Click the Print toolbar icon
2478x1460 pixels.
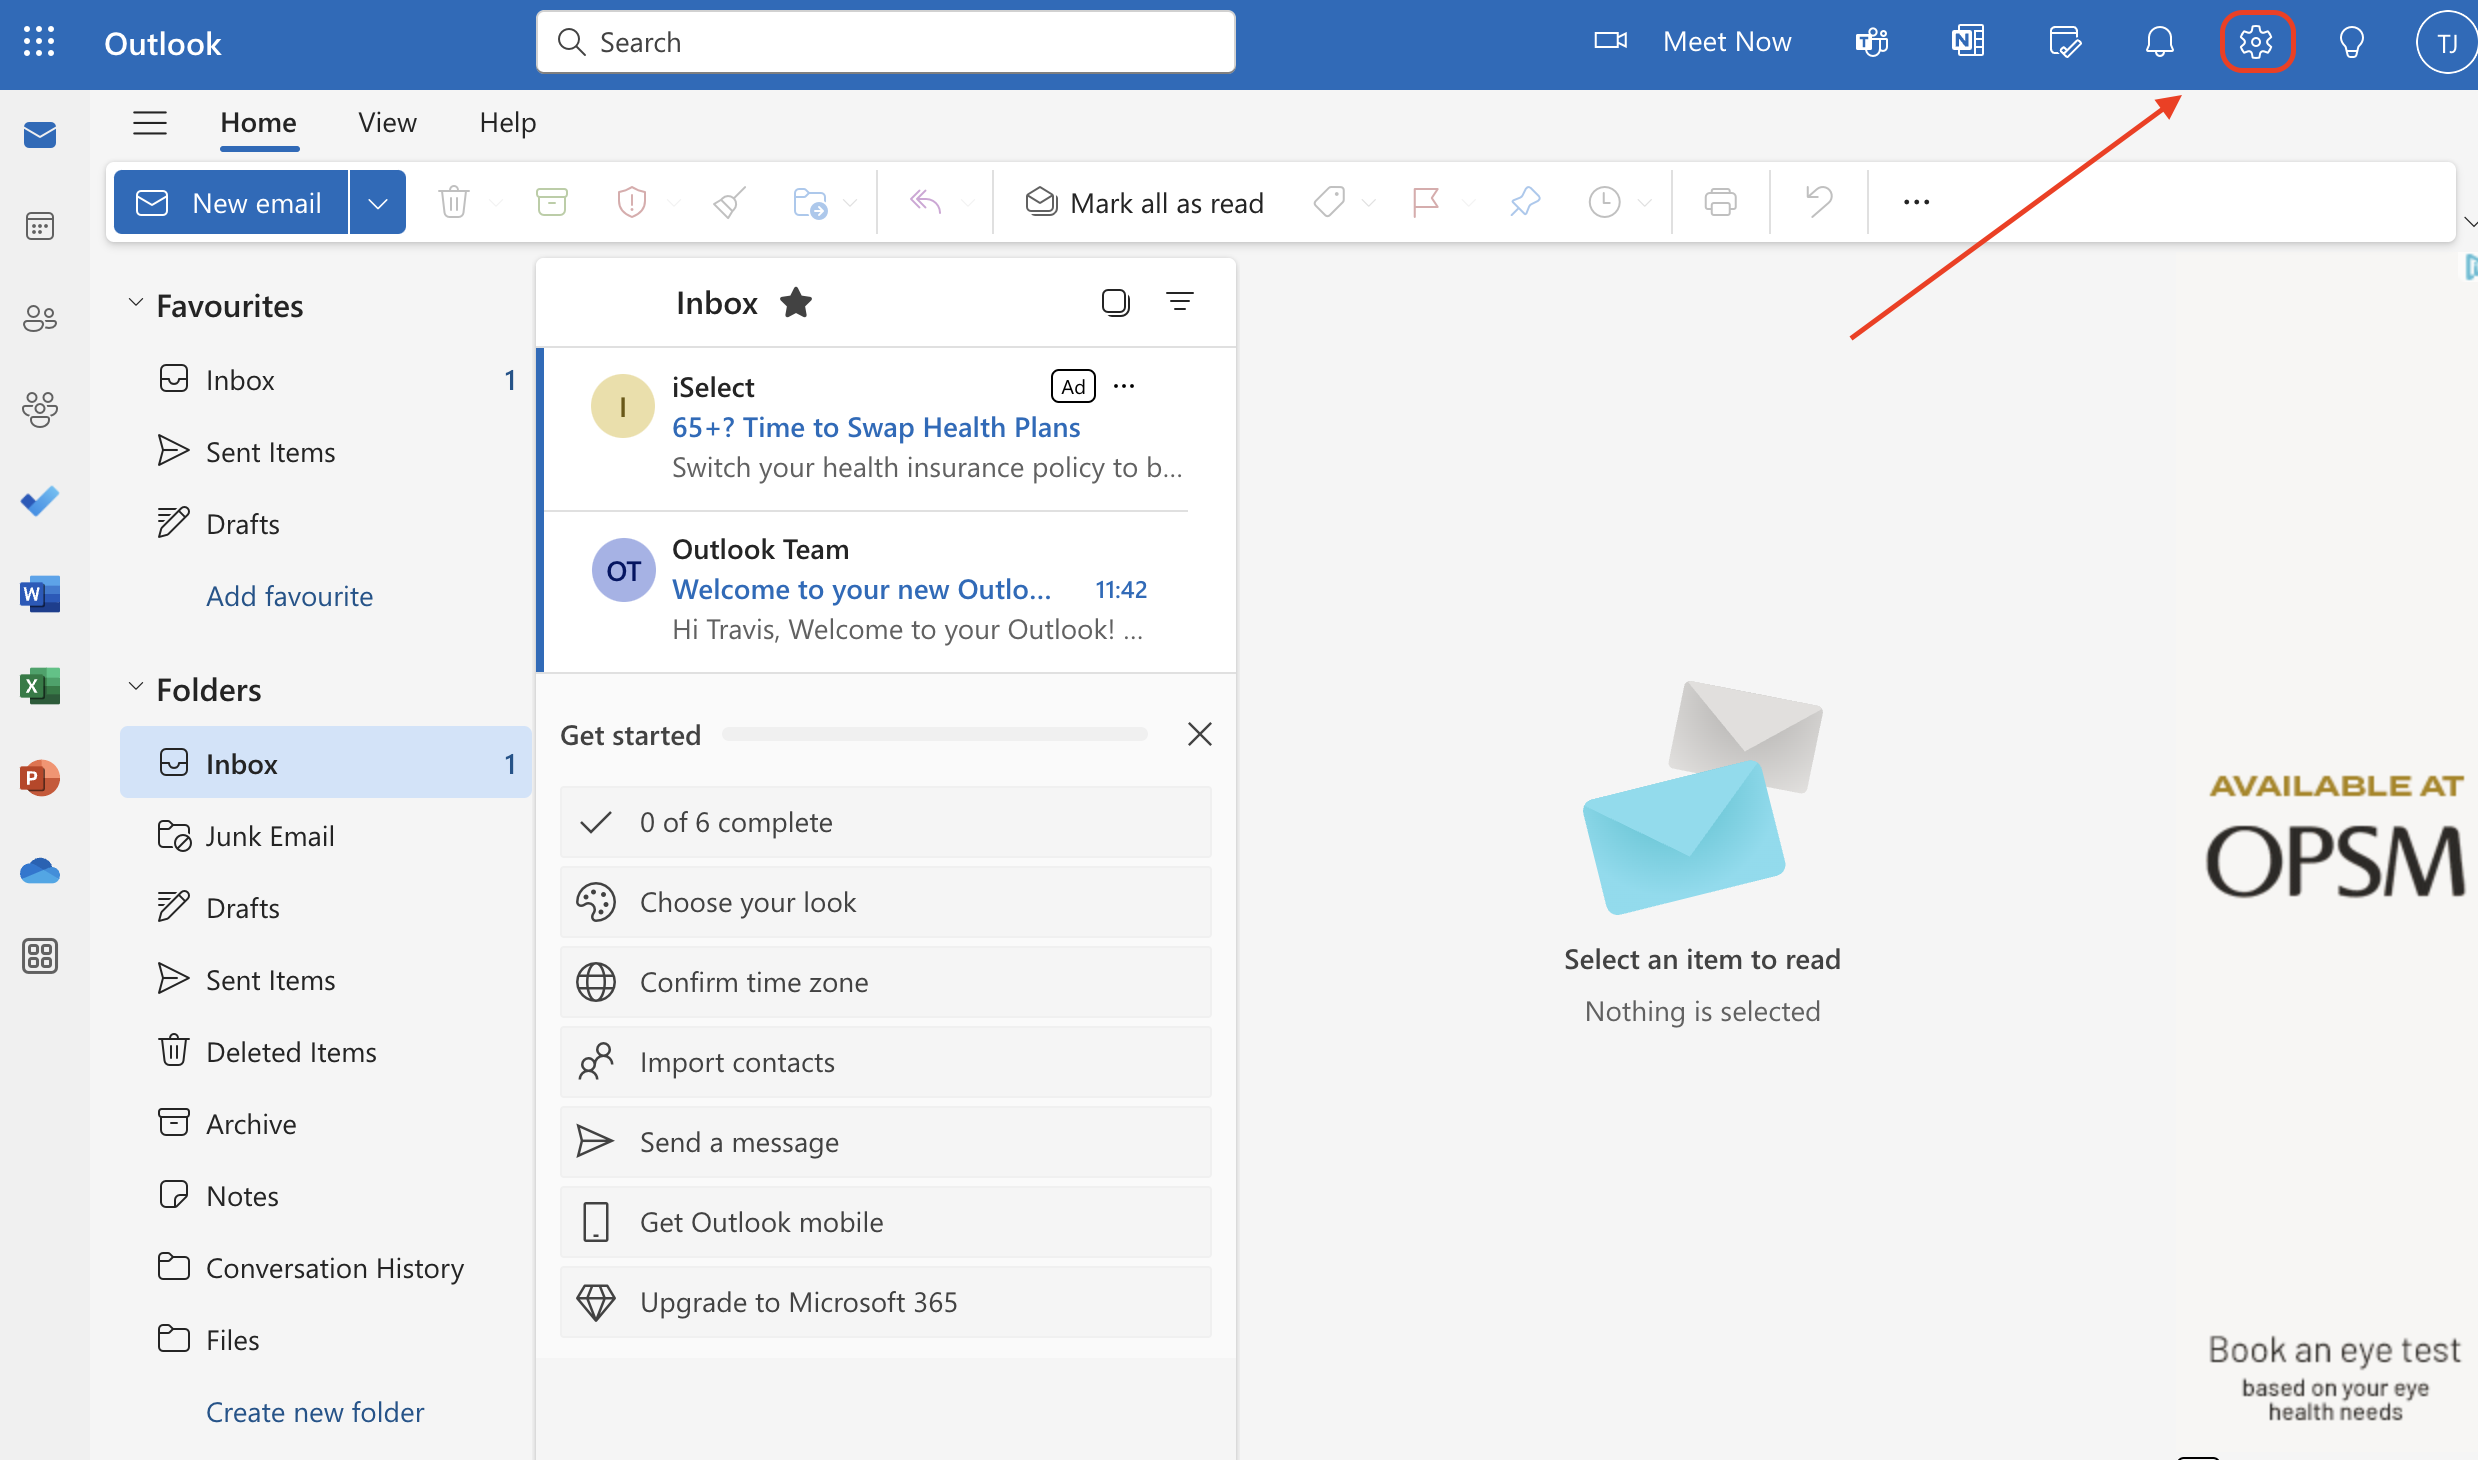point(1720,202)
